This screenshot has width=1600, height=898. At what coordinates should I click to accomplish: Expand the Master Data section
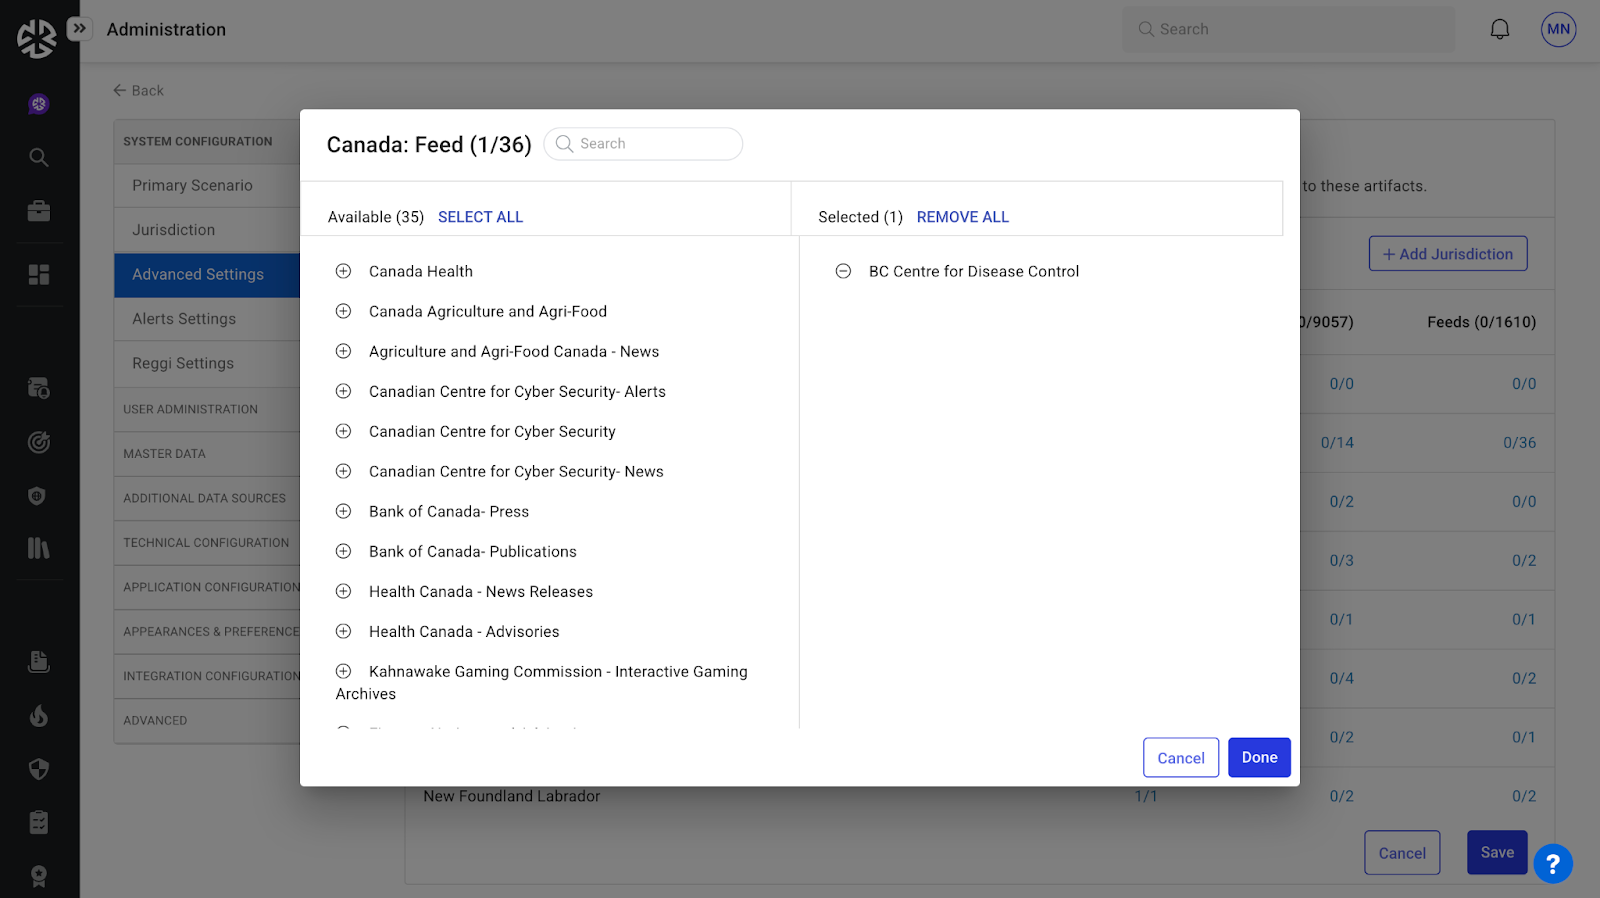coord(164,454)
